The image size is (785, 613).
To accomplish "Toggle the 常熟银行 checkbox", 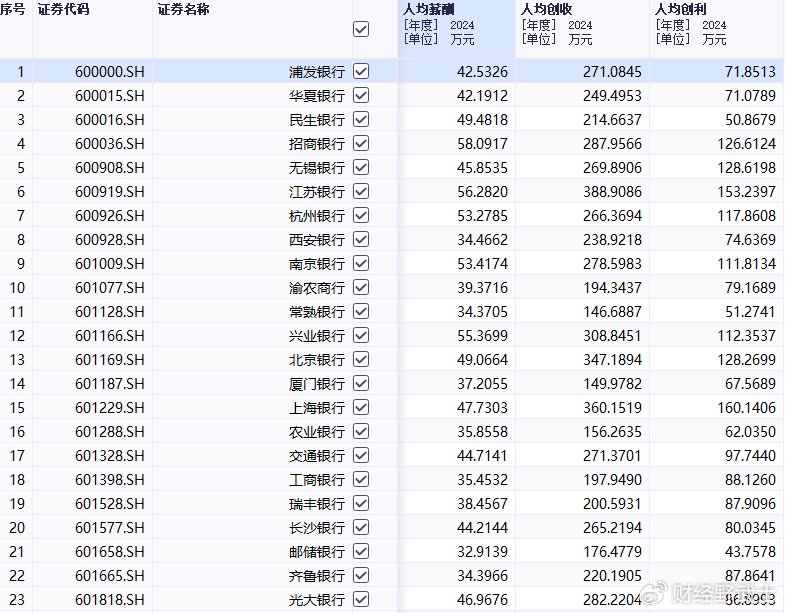I will [x=361, y=312].
